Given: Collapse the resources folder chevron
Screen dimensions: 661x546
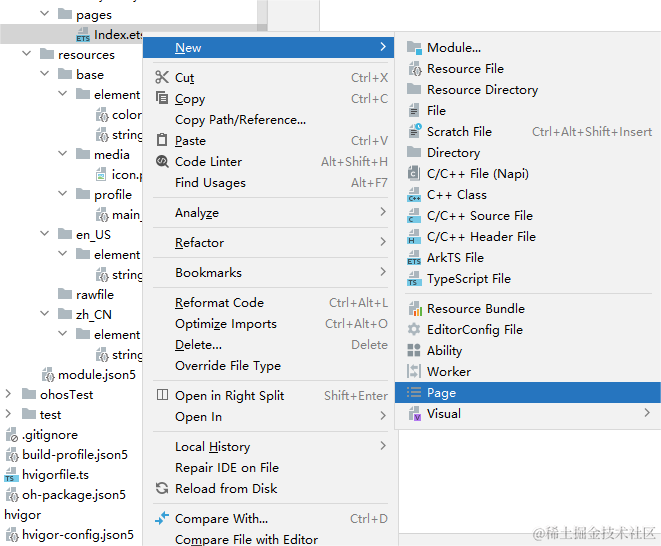Looking at the screenshot, I should 27,54.
